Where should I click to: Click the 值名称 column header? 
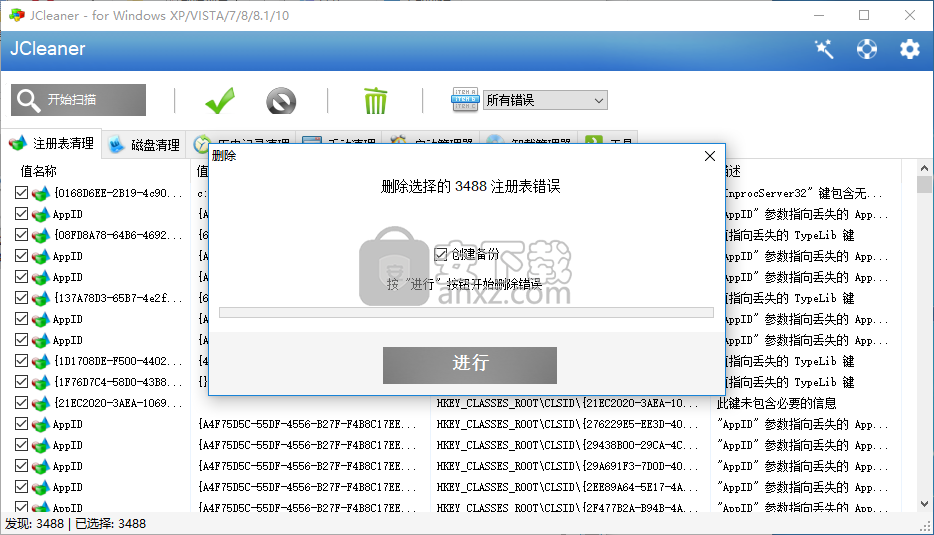[x=39, y=172]
